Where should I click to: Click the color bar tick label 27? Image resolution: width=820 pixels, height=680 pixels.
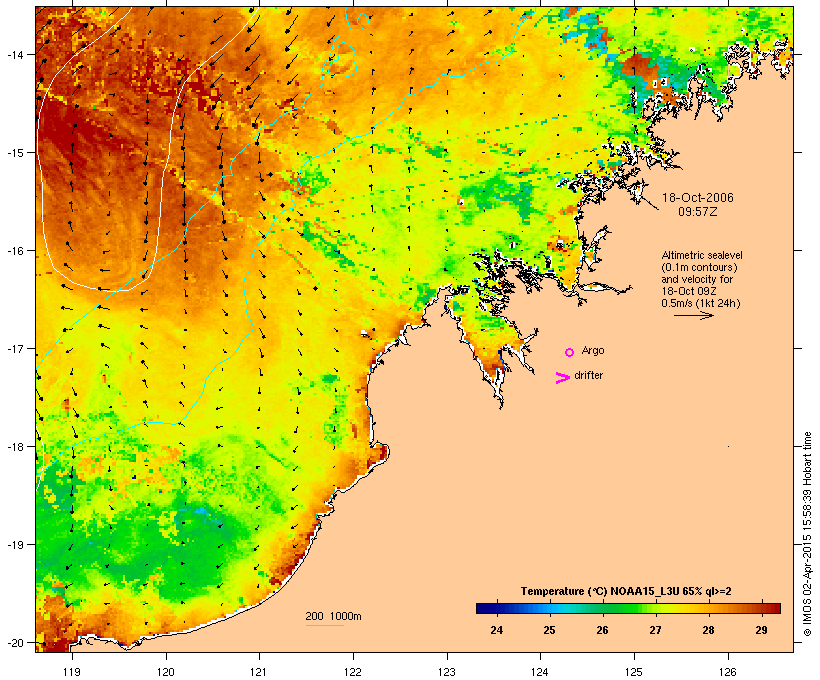coord(655,630)
